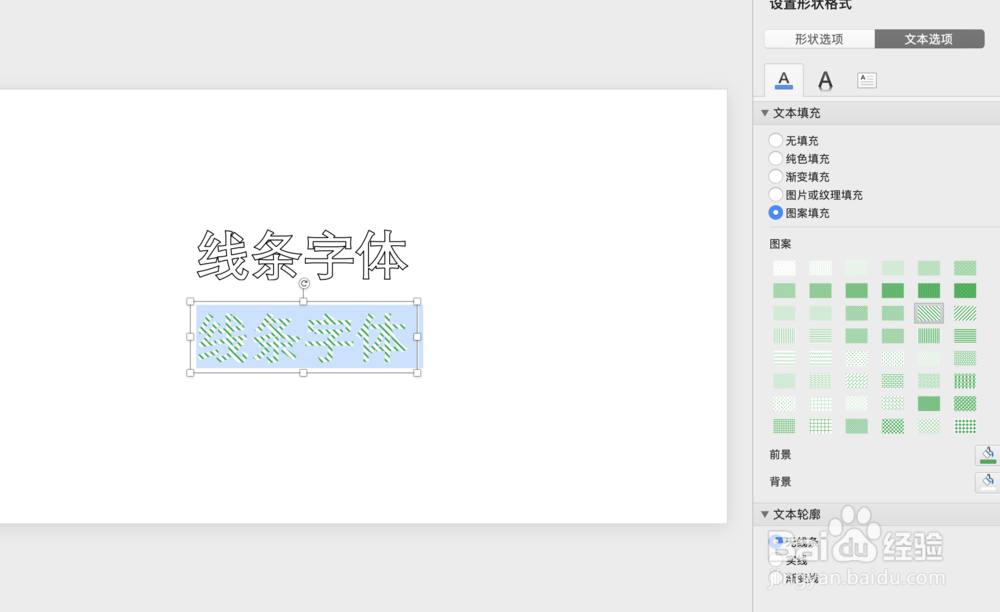The height and width of the screenshot is (612, 1000).
Task: Click the 背景 label
Action: click(x=780, y=481)
